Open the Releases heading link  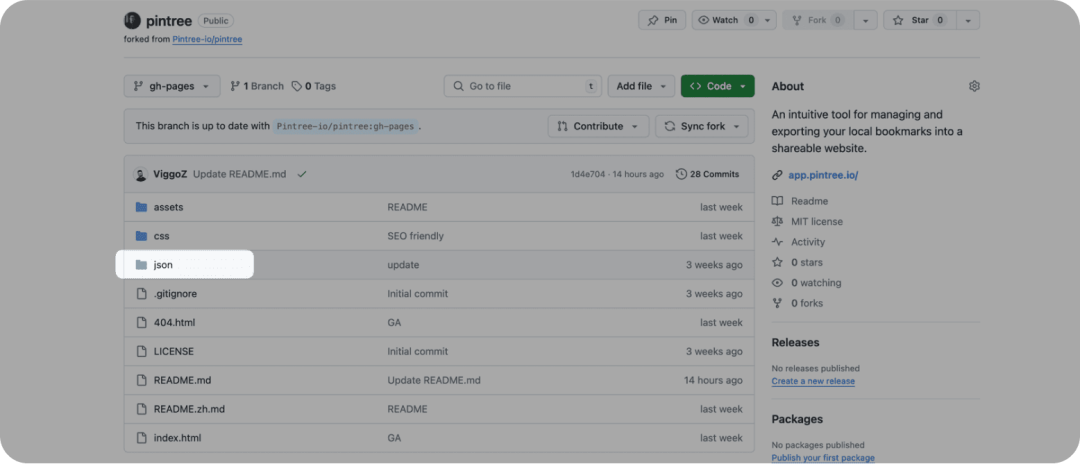pos(796,342)
